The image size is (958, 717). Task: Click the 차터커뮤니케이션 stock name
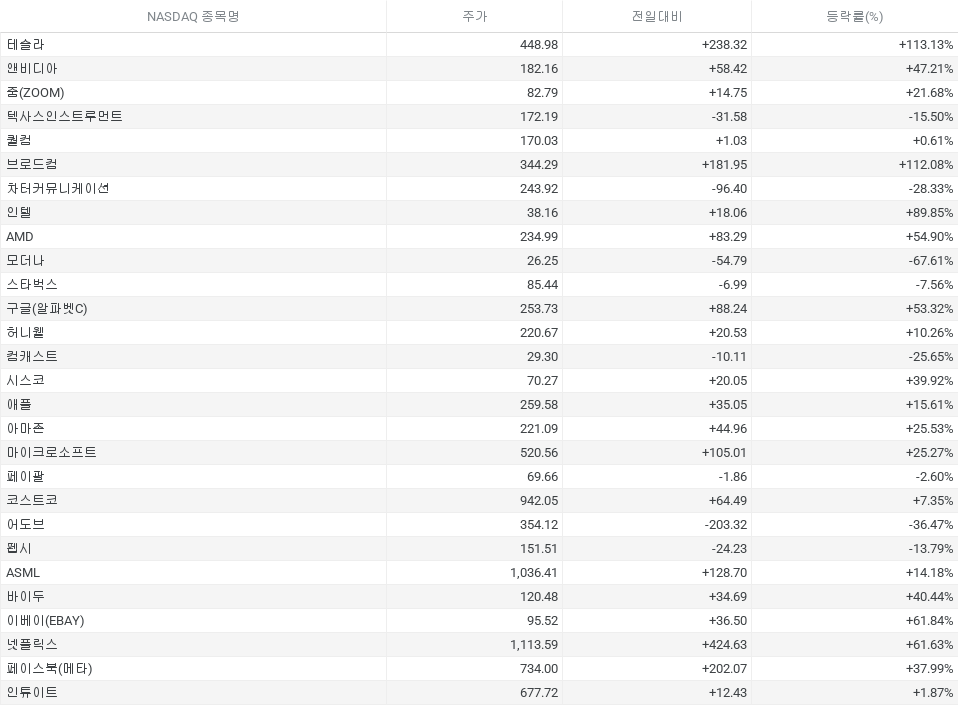(58, 189)
